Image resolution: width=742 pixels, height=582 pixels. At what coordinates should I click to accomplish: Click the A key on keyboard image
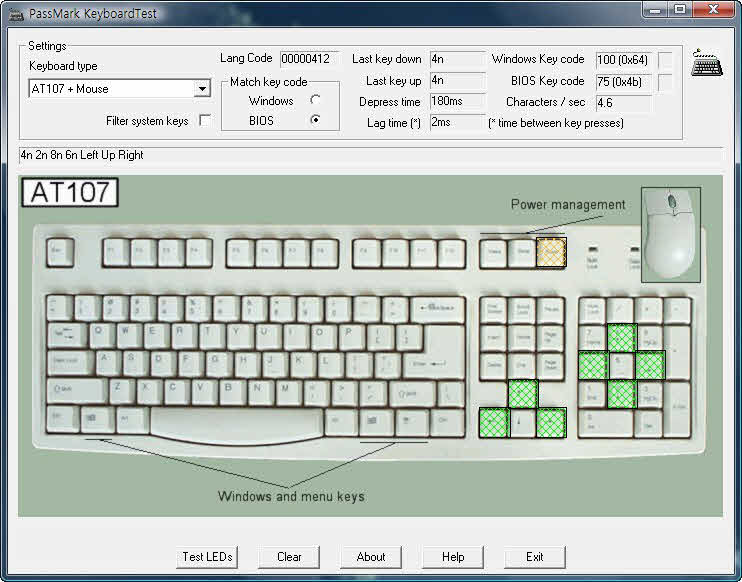click(x=108, y=363)
